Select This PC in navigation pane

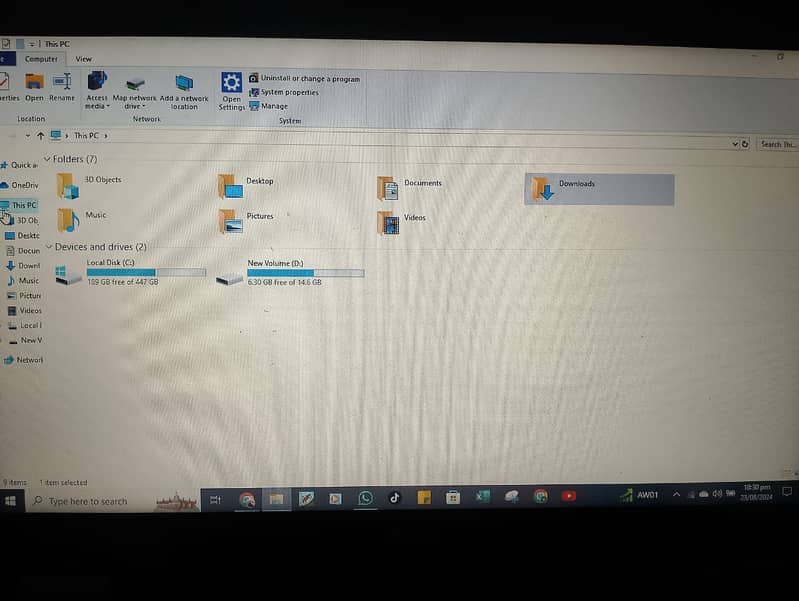pyautogui.click(x=19, y=205)
